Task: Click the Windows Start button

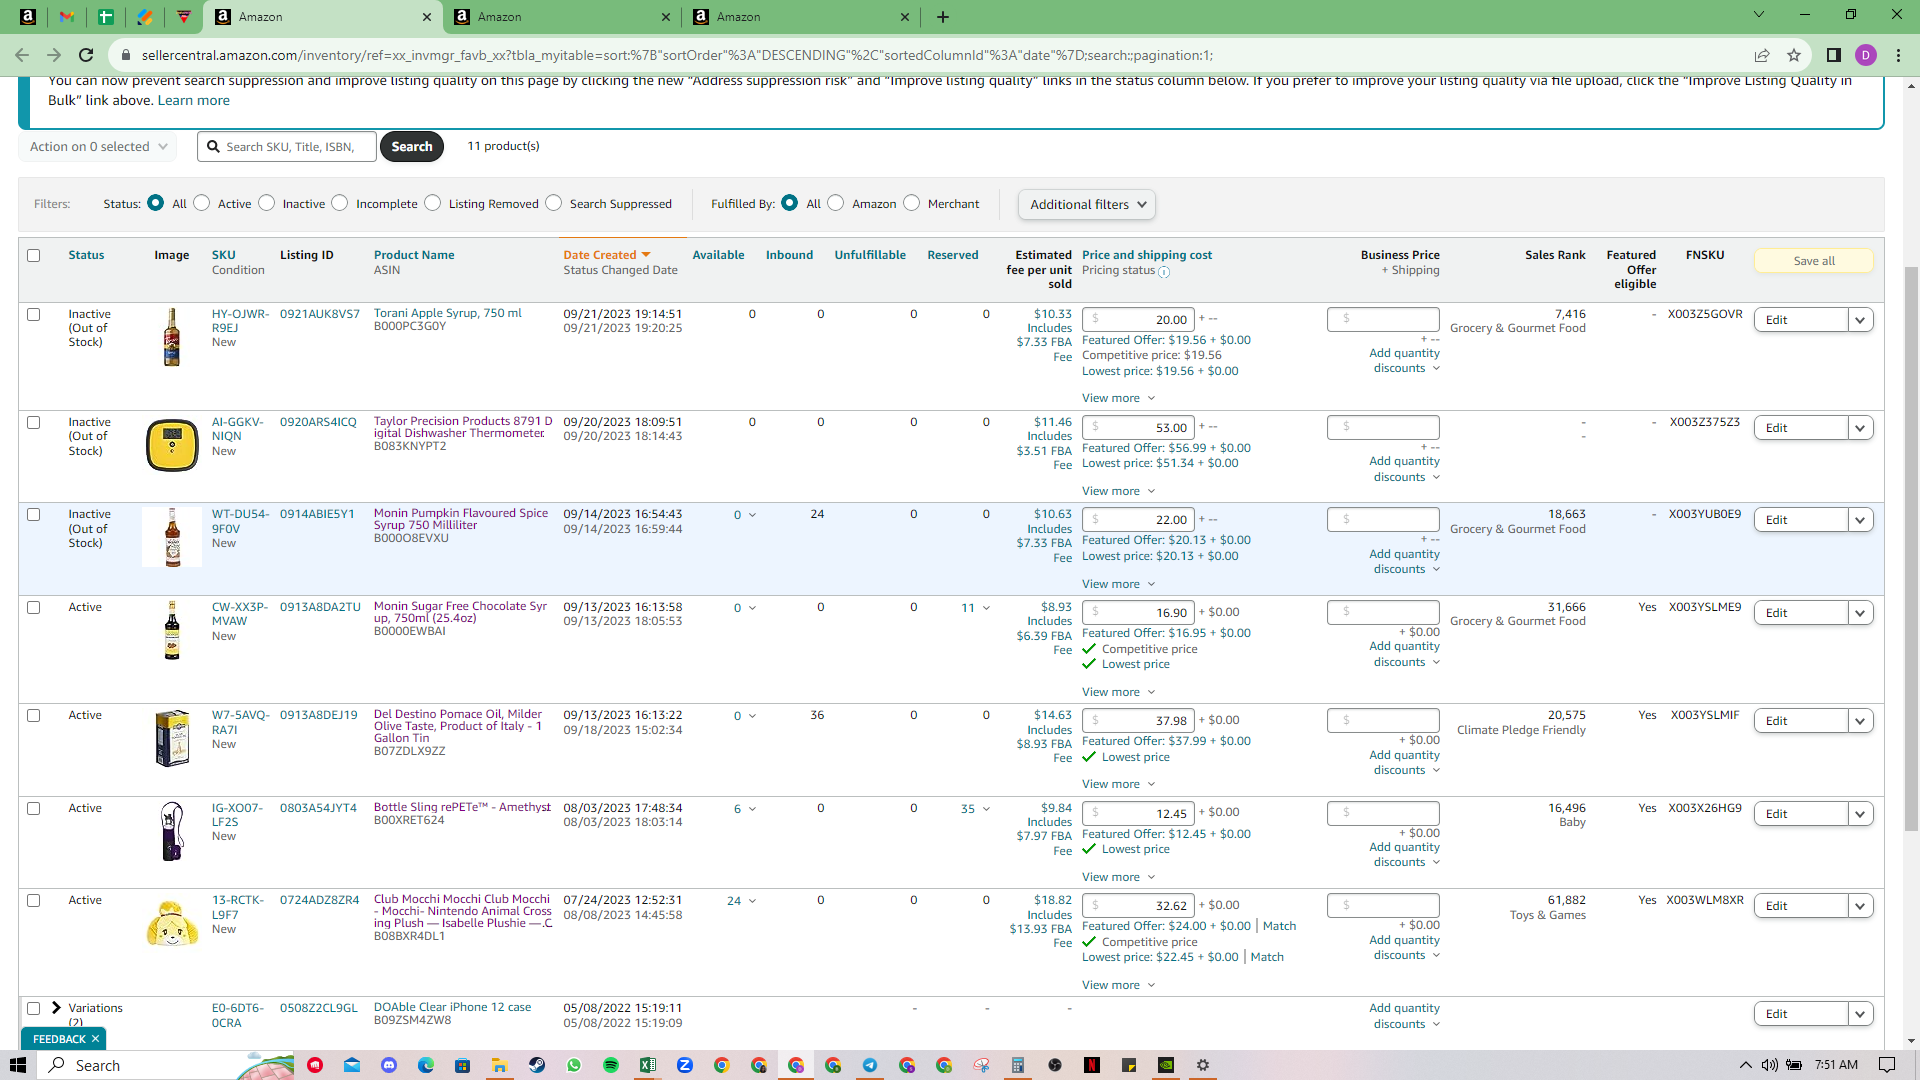Action: pos(18,1065)
